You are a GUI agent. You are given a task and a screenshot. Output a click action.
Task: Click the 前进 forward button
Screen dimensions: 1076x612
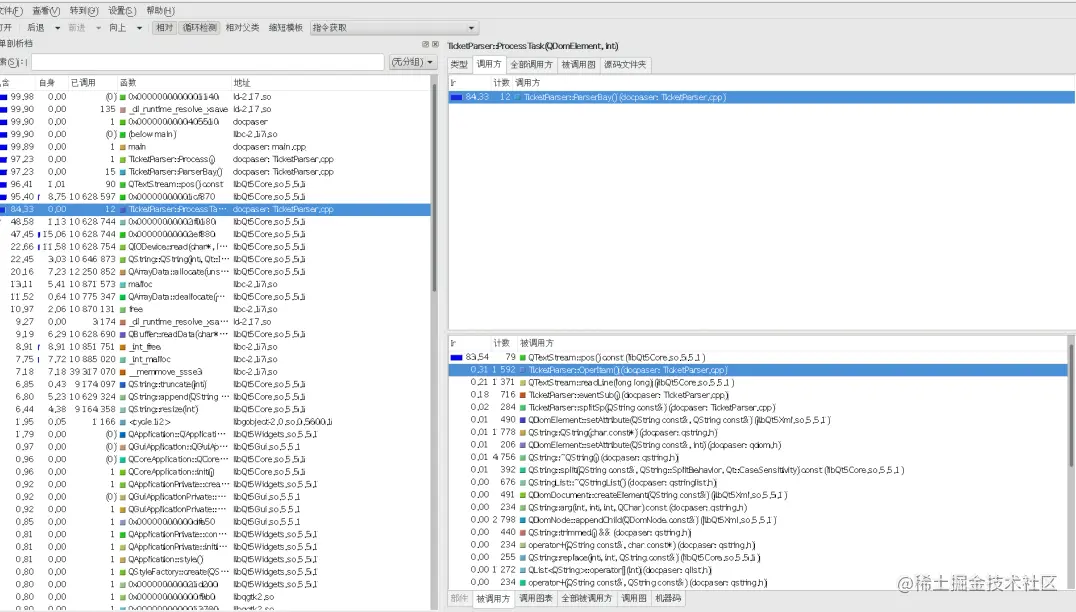coord(77,28)
